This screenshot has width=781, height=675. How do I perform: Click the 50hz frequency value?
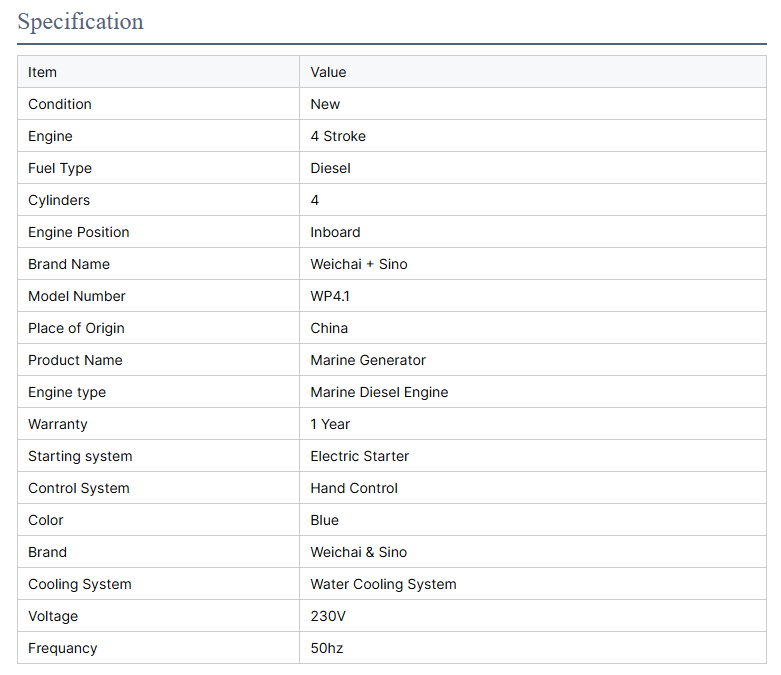(327, 648)
